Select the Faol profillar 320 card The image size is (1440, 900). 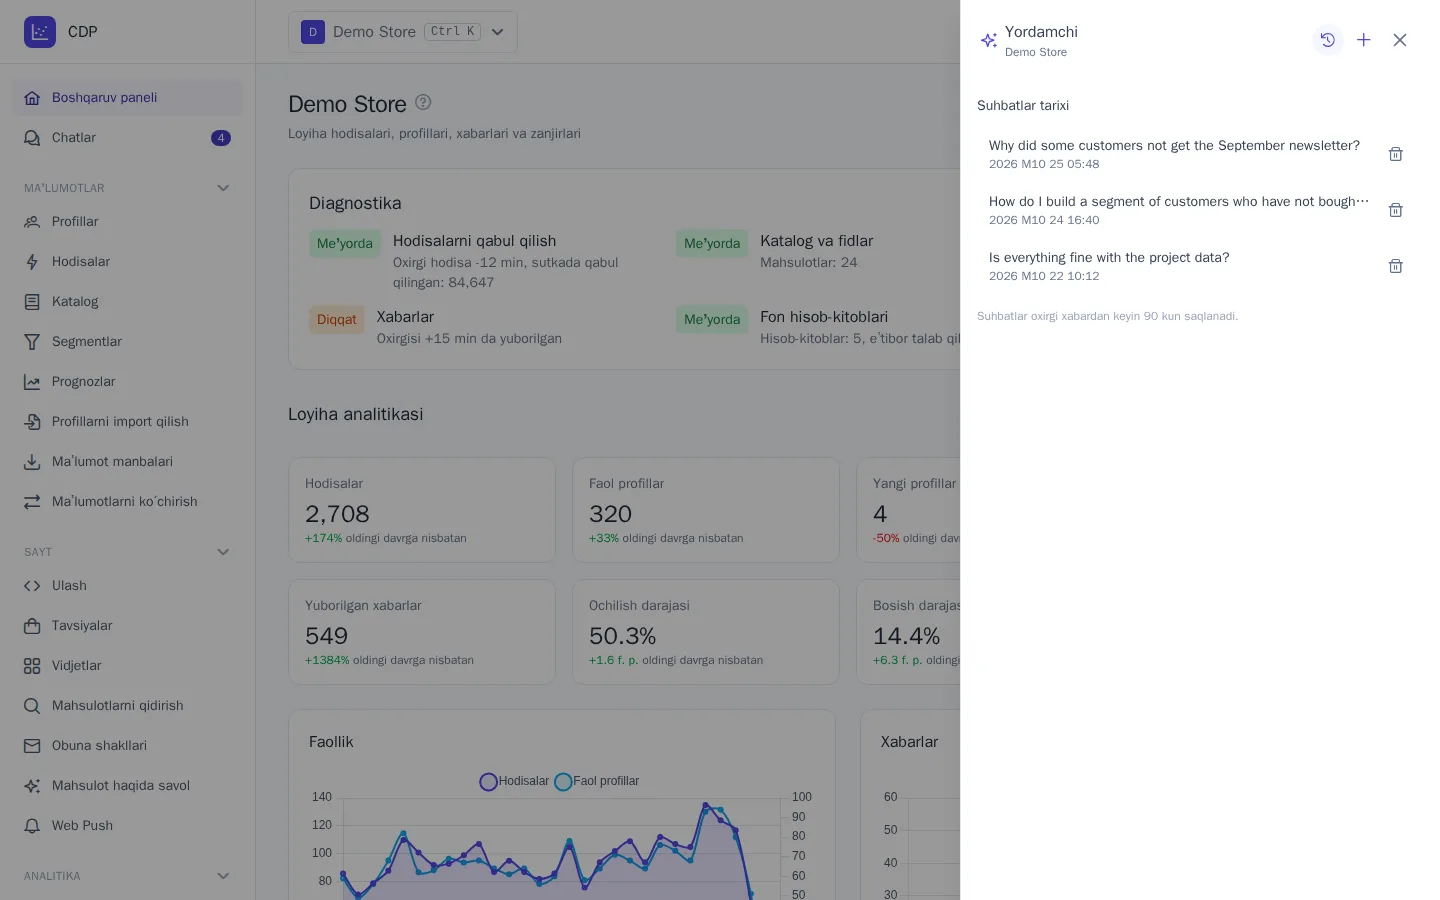[706, 510]
